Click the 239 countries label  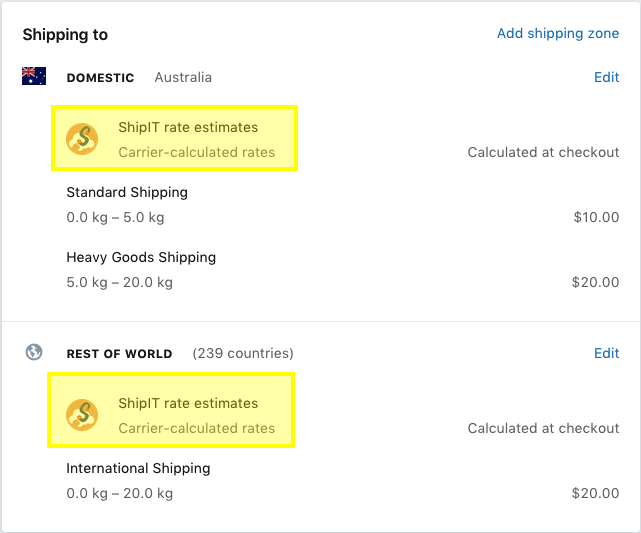pyautogui.click(x=243, y=353)
